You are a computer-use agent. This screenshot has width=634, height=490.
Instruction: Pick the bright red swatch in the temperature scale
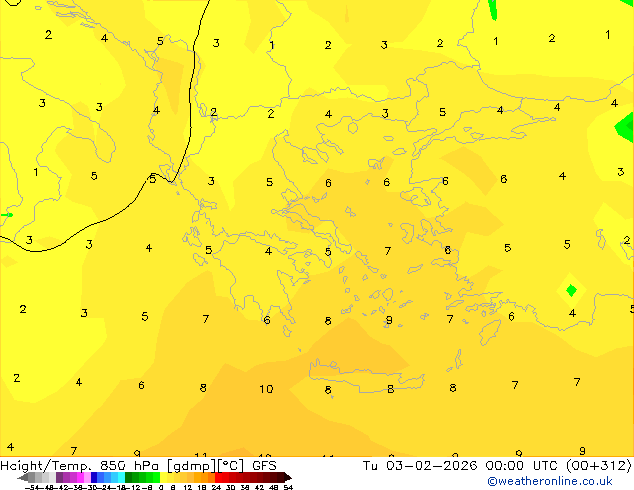point(218,477)
